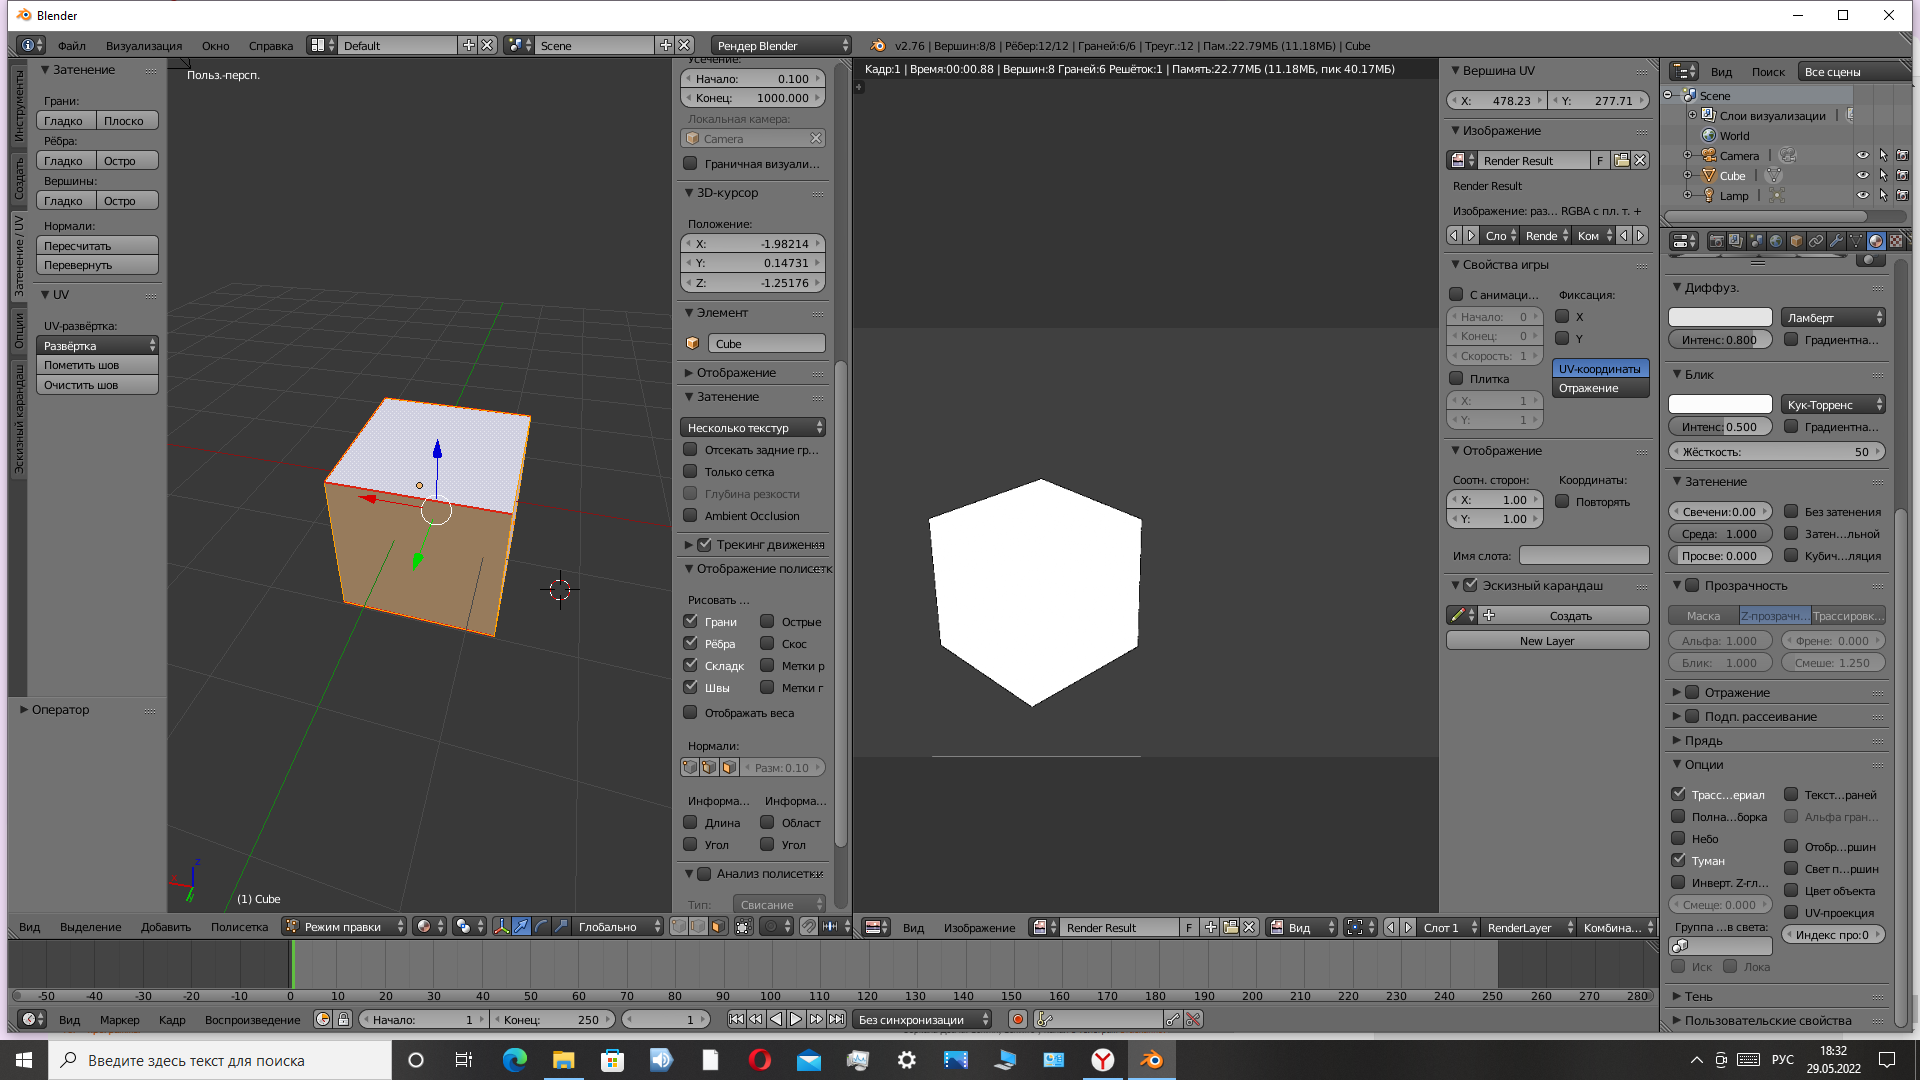Enable the Только сетка checkbox
1920x1080 pixels.
[690, 472]
